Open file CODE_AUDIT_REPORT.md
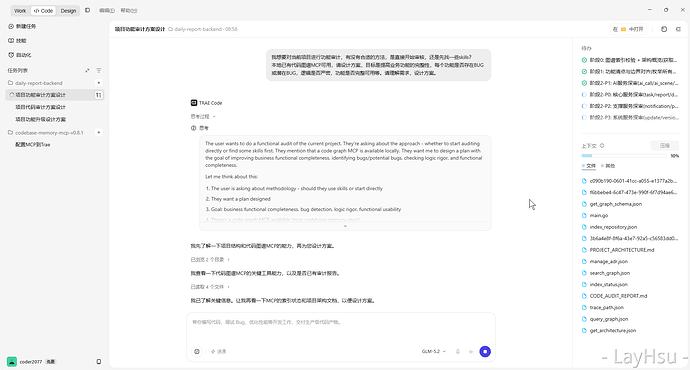The image size is (690, 370). click(614, 296)
